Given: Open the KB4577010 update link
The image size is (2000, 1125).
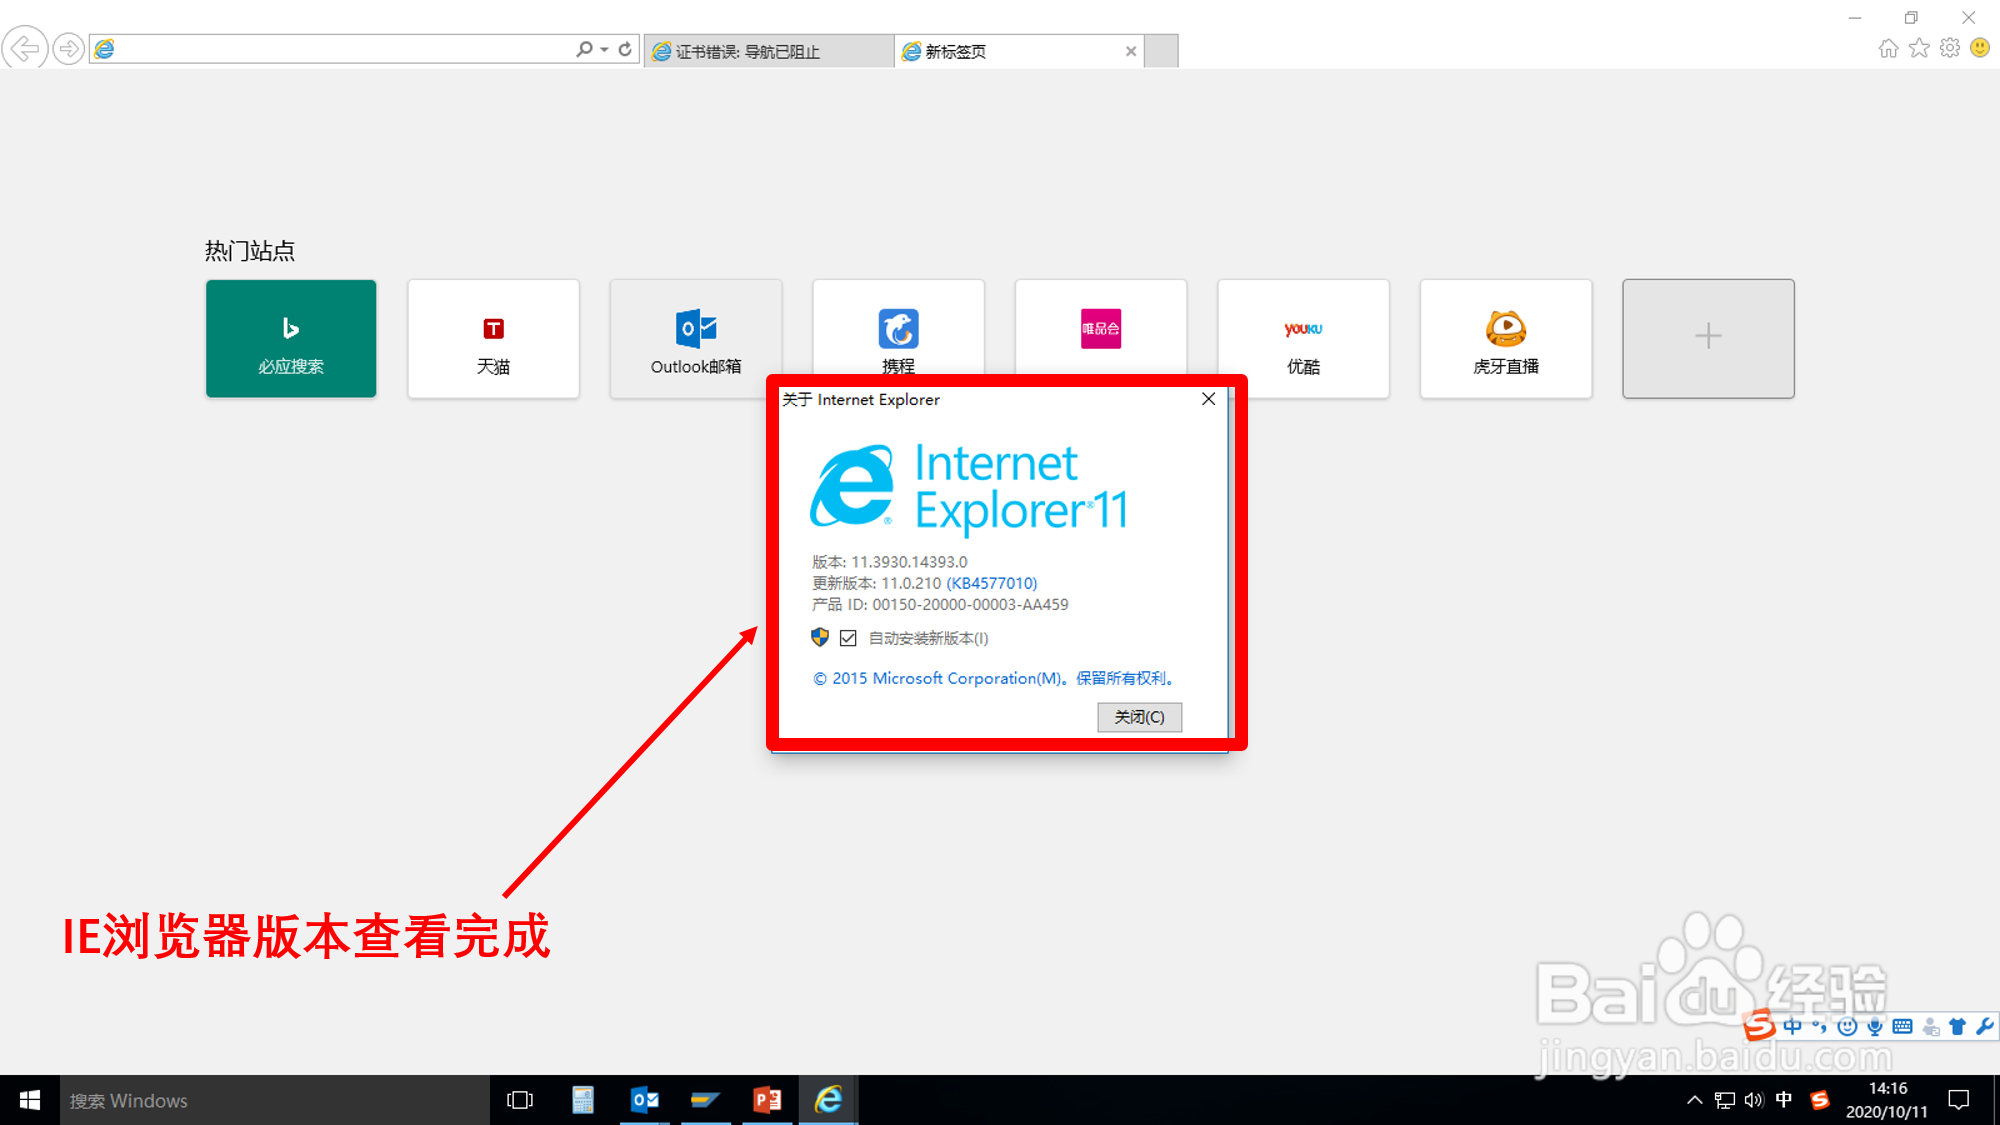Looking at the screenshot, I should click(991, 583).
